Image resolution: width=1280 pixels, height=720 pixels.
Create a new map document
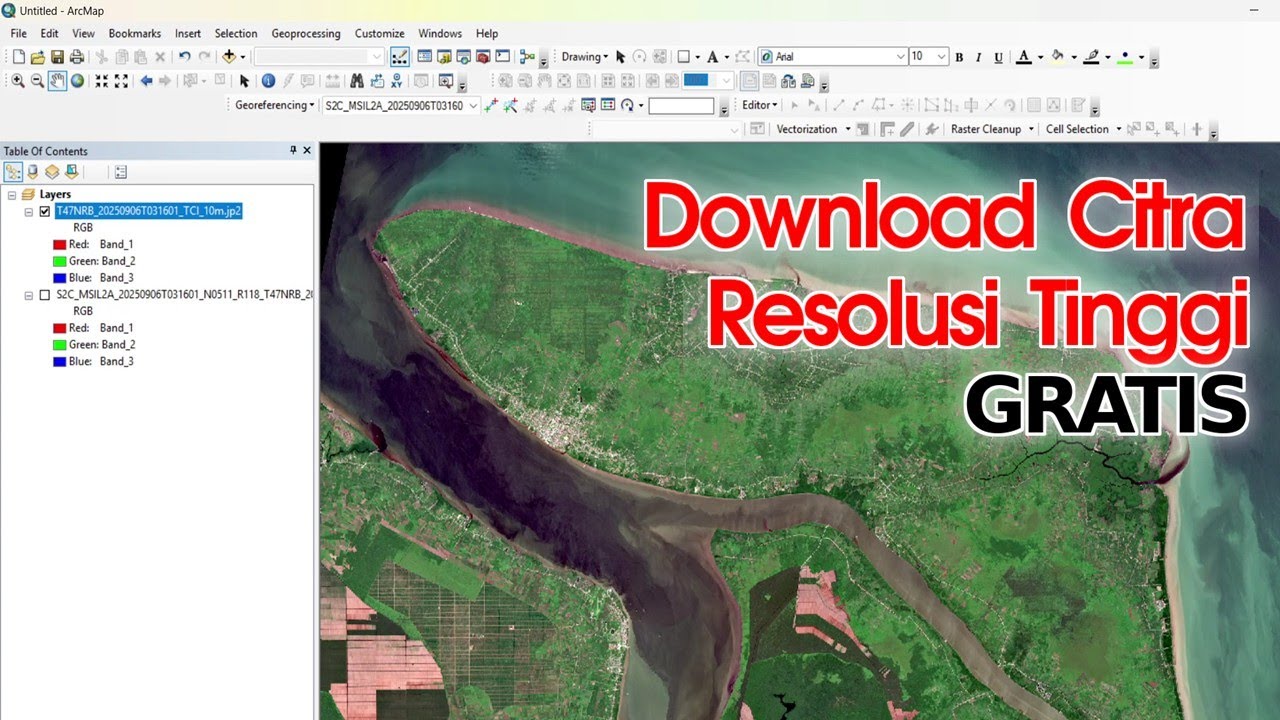pyautogui.click(x=18, y=57)
